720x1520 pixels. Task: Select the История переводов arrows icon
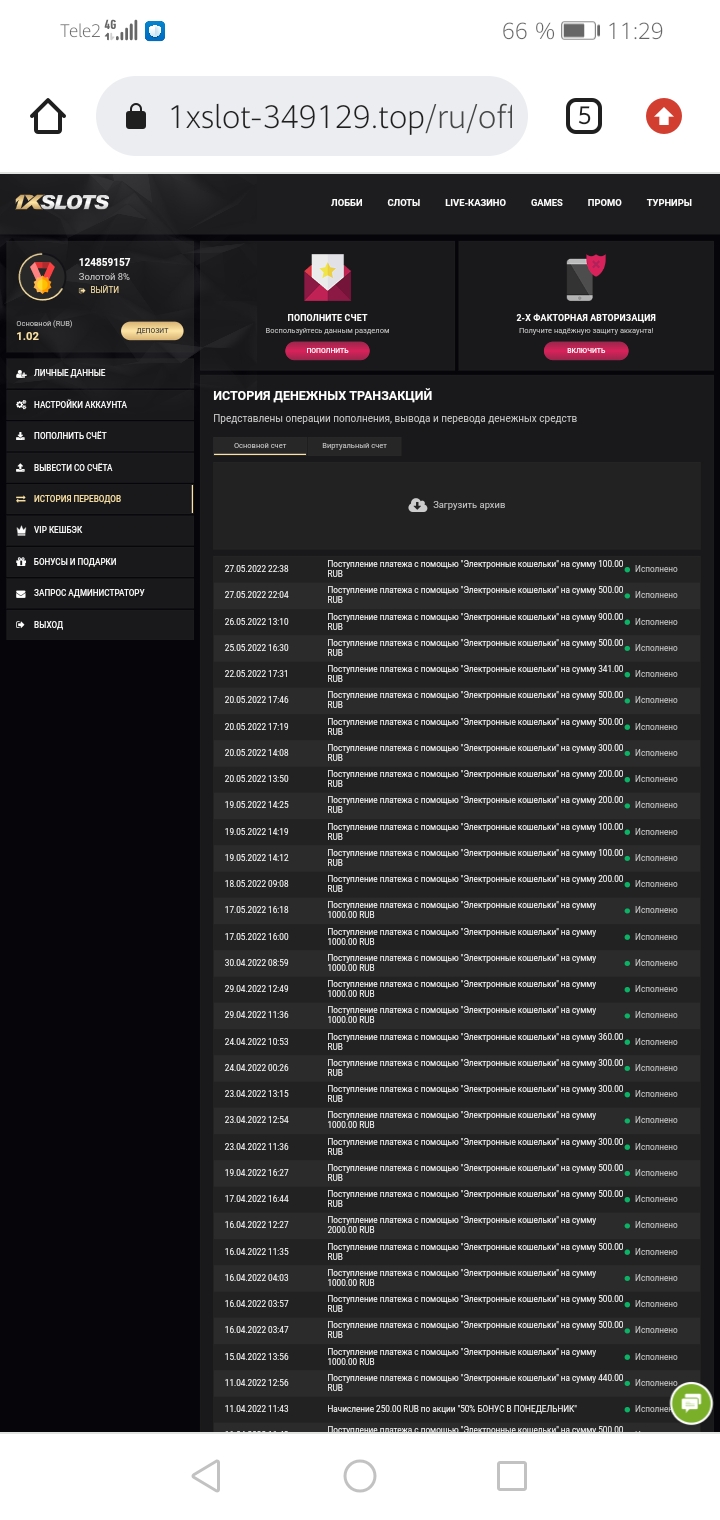[x=22, y=498]
